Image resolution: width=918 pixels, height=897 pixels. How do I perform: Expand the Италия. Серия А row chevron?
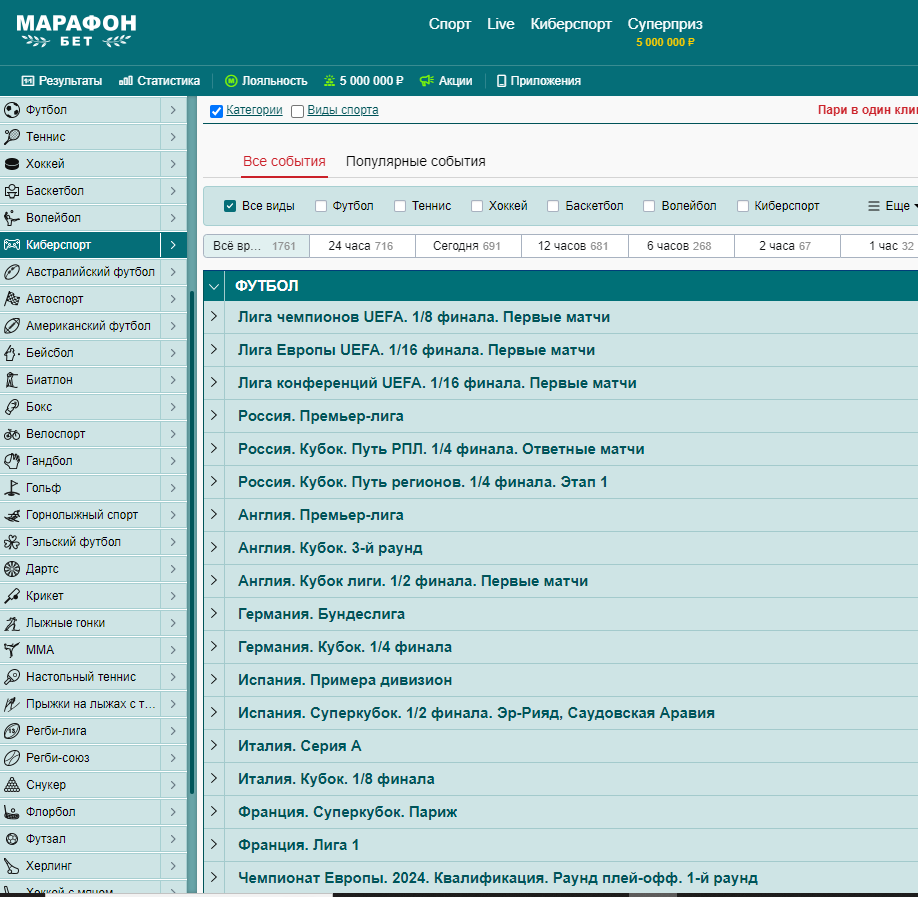(x=214, y=745)
